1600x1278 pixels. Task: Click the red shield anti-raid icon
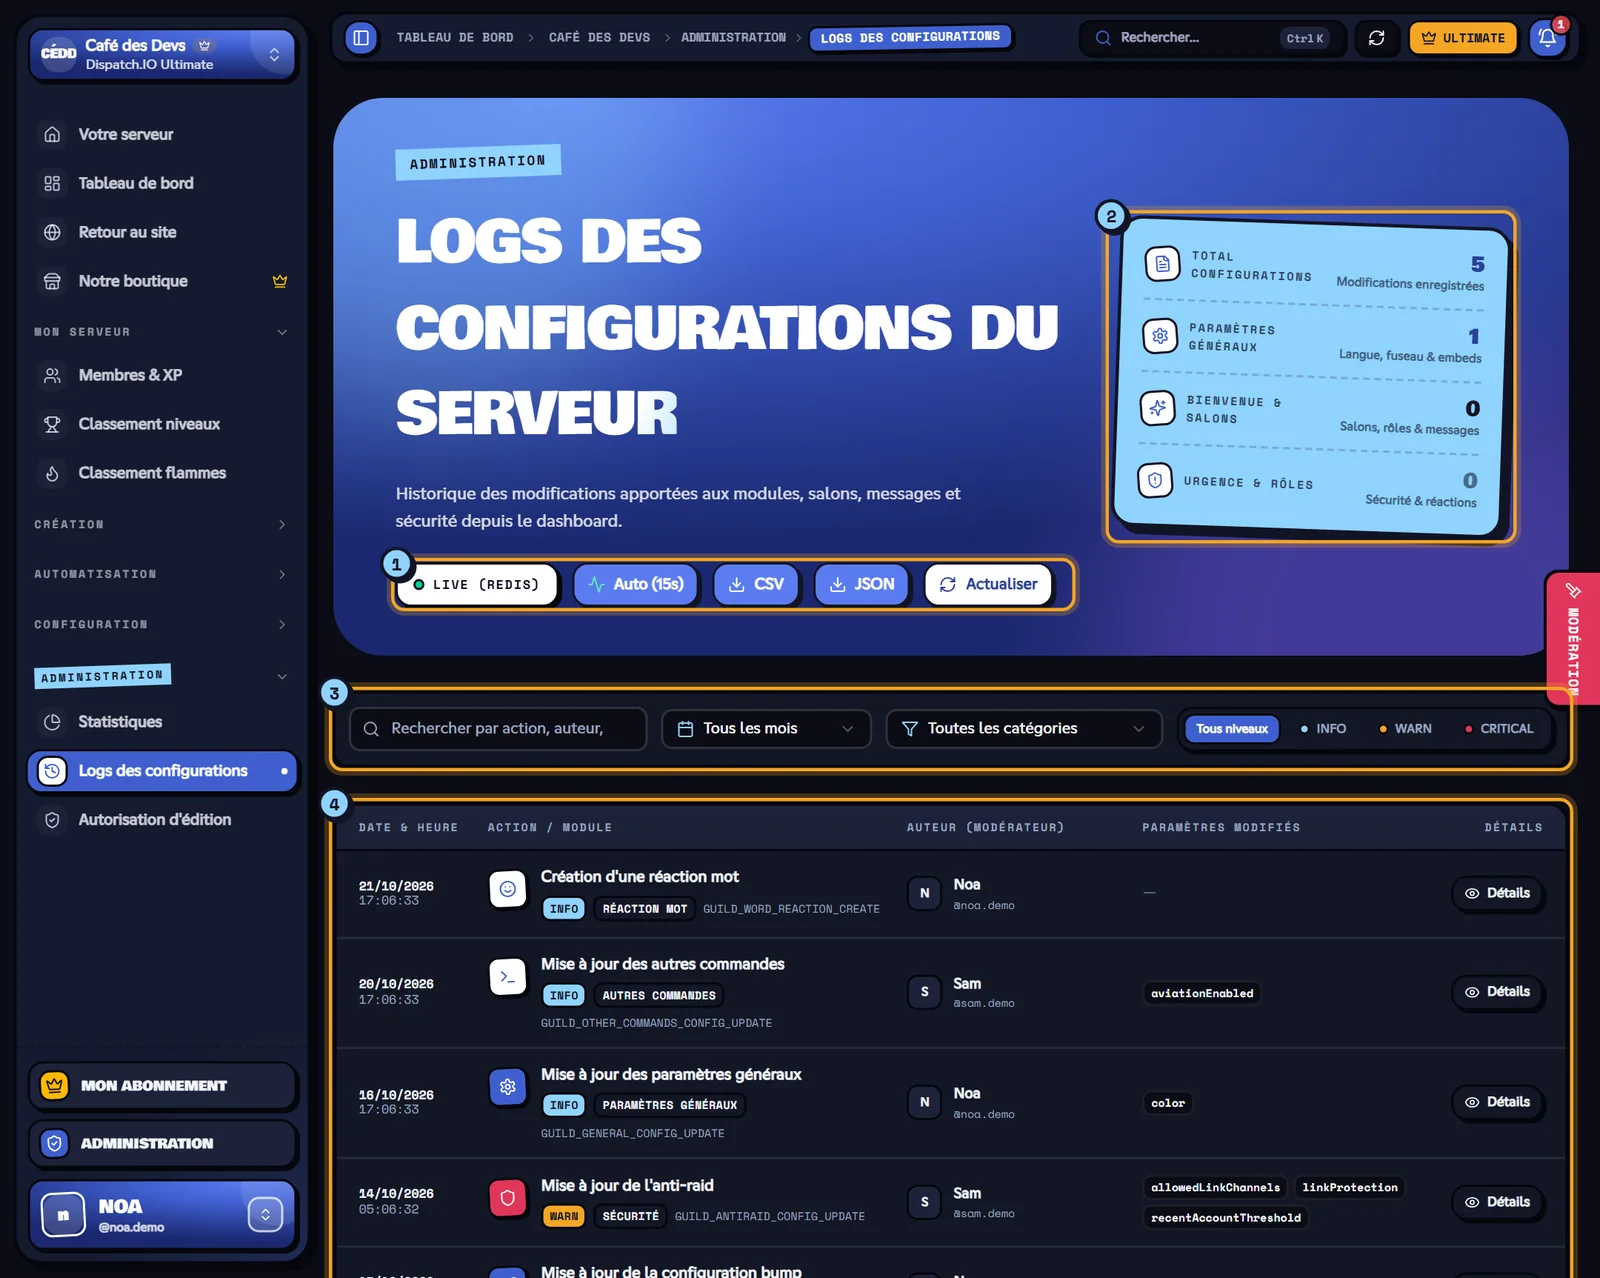(x=508, y=1197)
